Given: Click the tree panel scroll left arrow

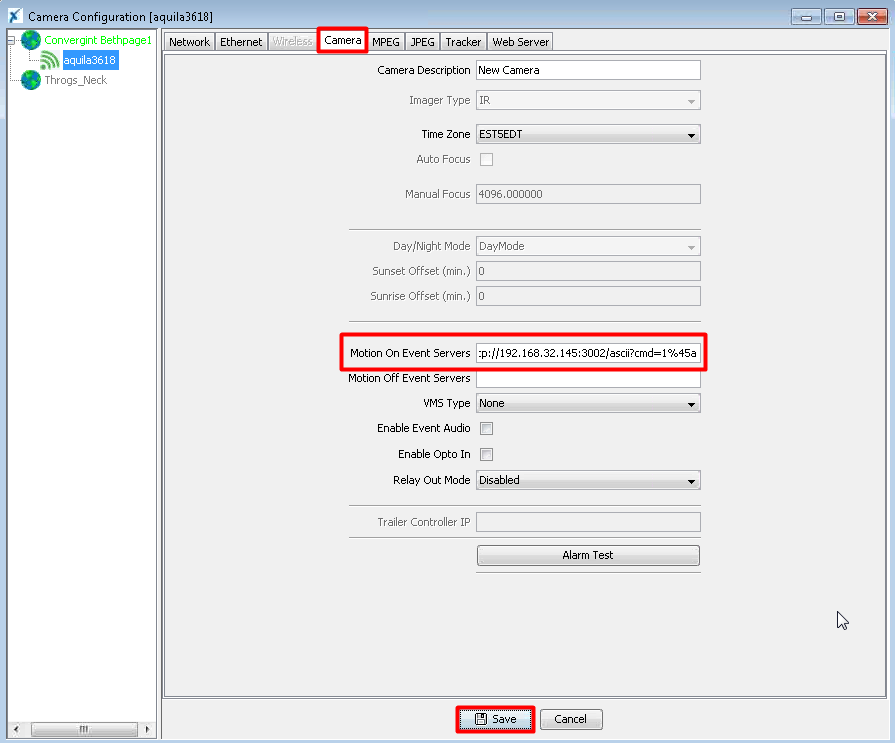Looking at the screenshot, I should point(17,729).
